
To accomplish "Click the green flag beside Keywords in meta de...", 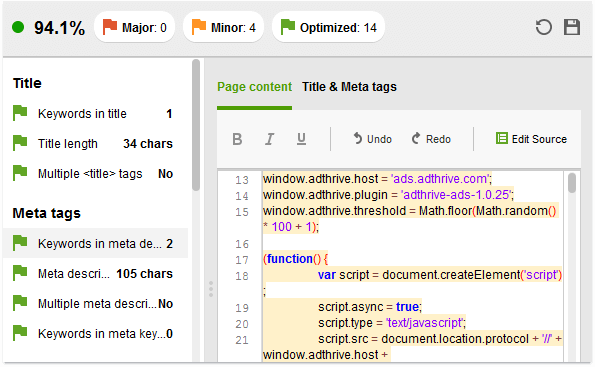I will 20,243.
